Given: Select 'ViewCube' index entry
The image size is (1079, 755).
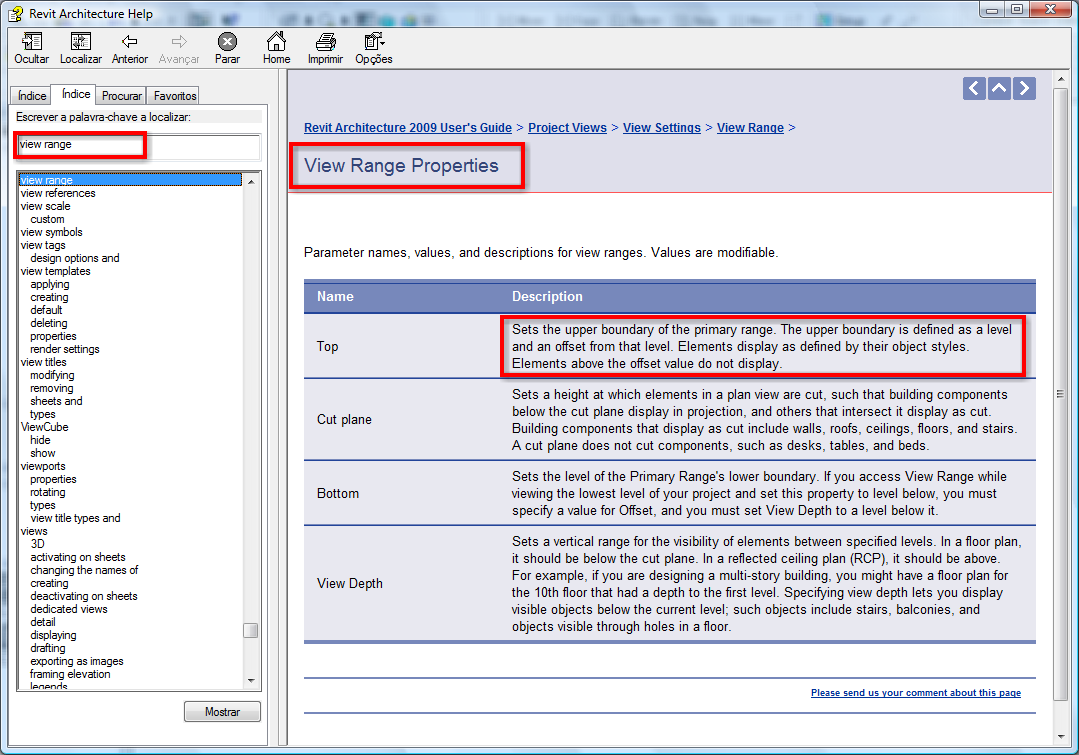Looking at the screenshot, I should 45,427.
